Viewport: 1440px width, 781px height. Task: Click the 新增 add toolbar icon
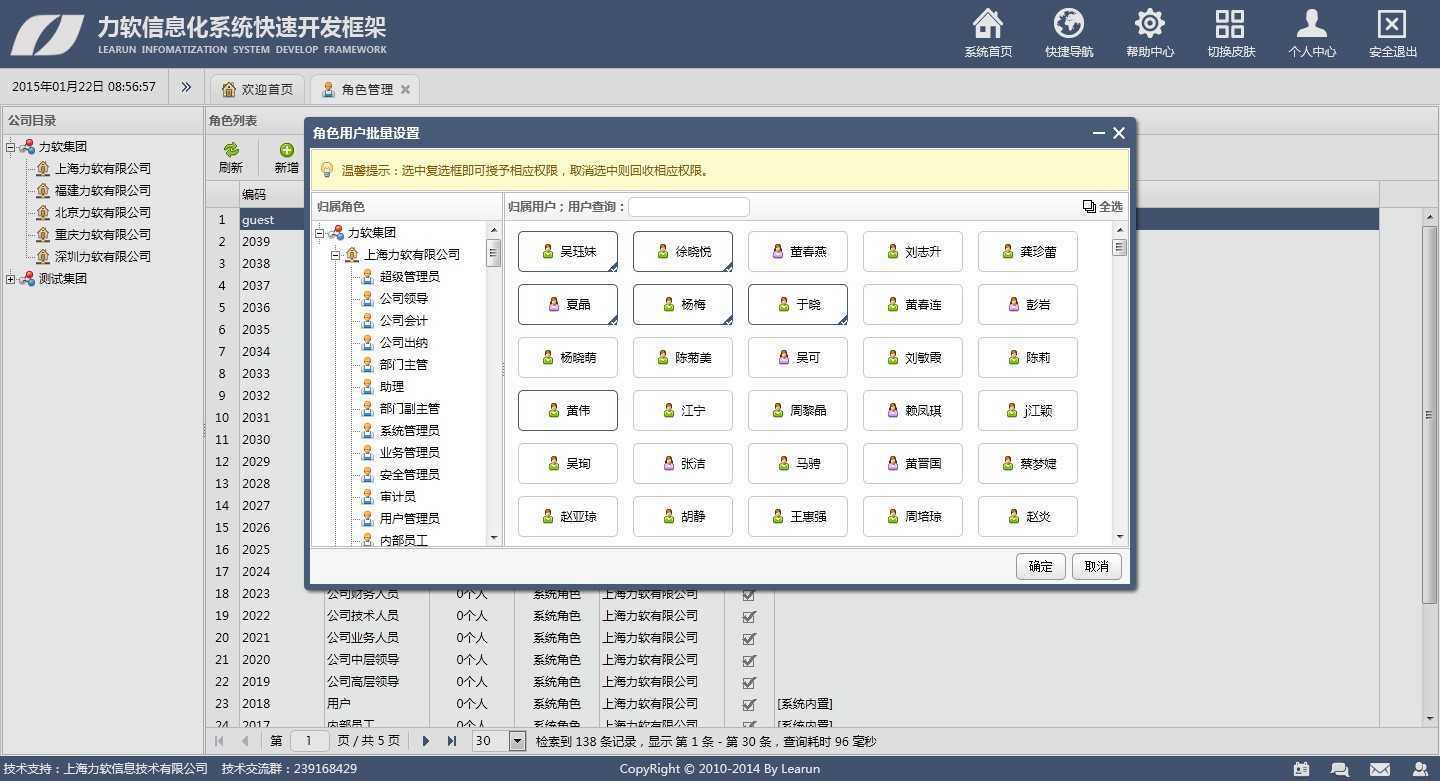click(x=287, y=150)
